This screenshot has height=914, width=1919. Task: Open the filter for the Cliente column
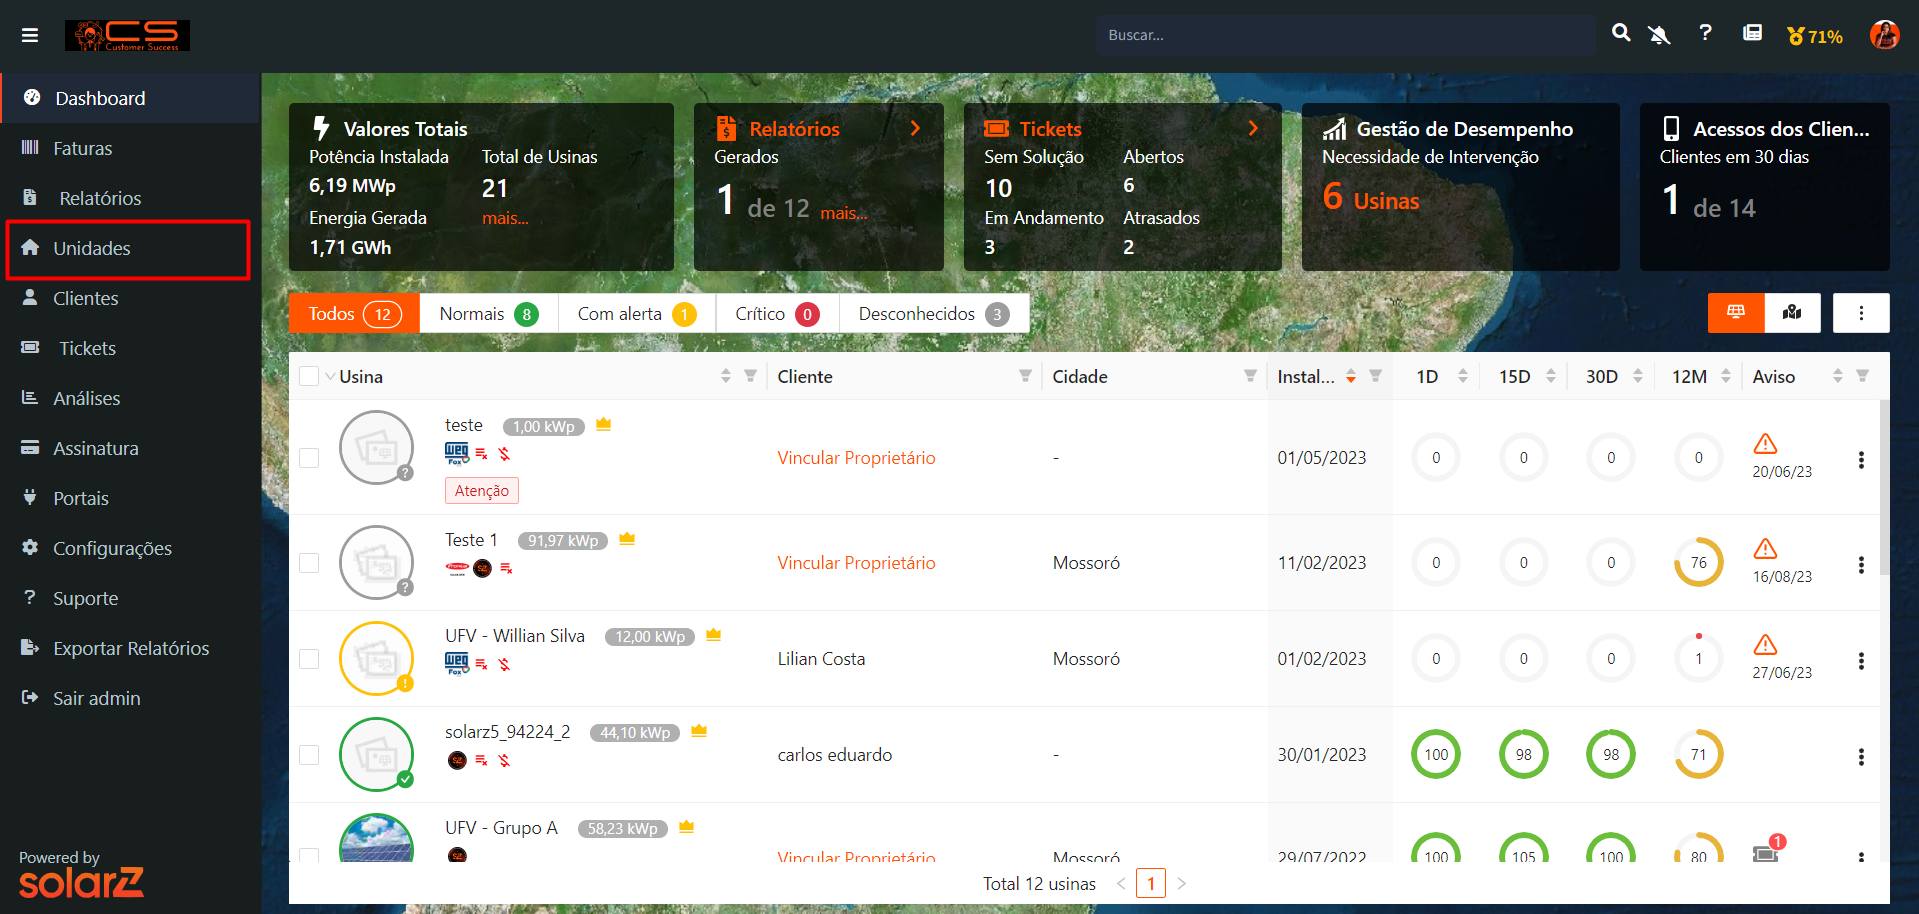click(1025, 376)
